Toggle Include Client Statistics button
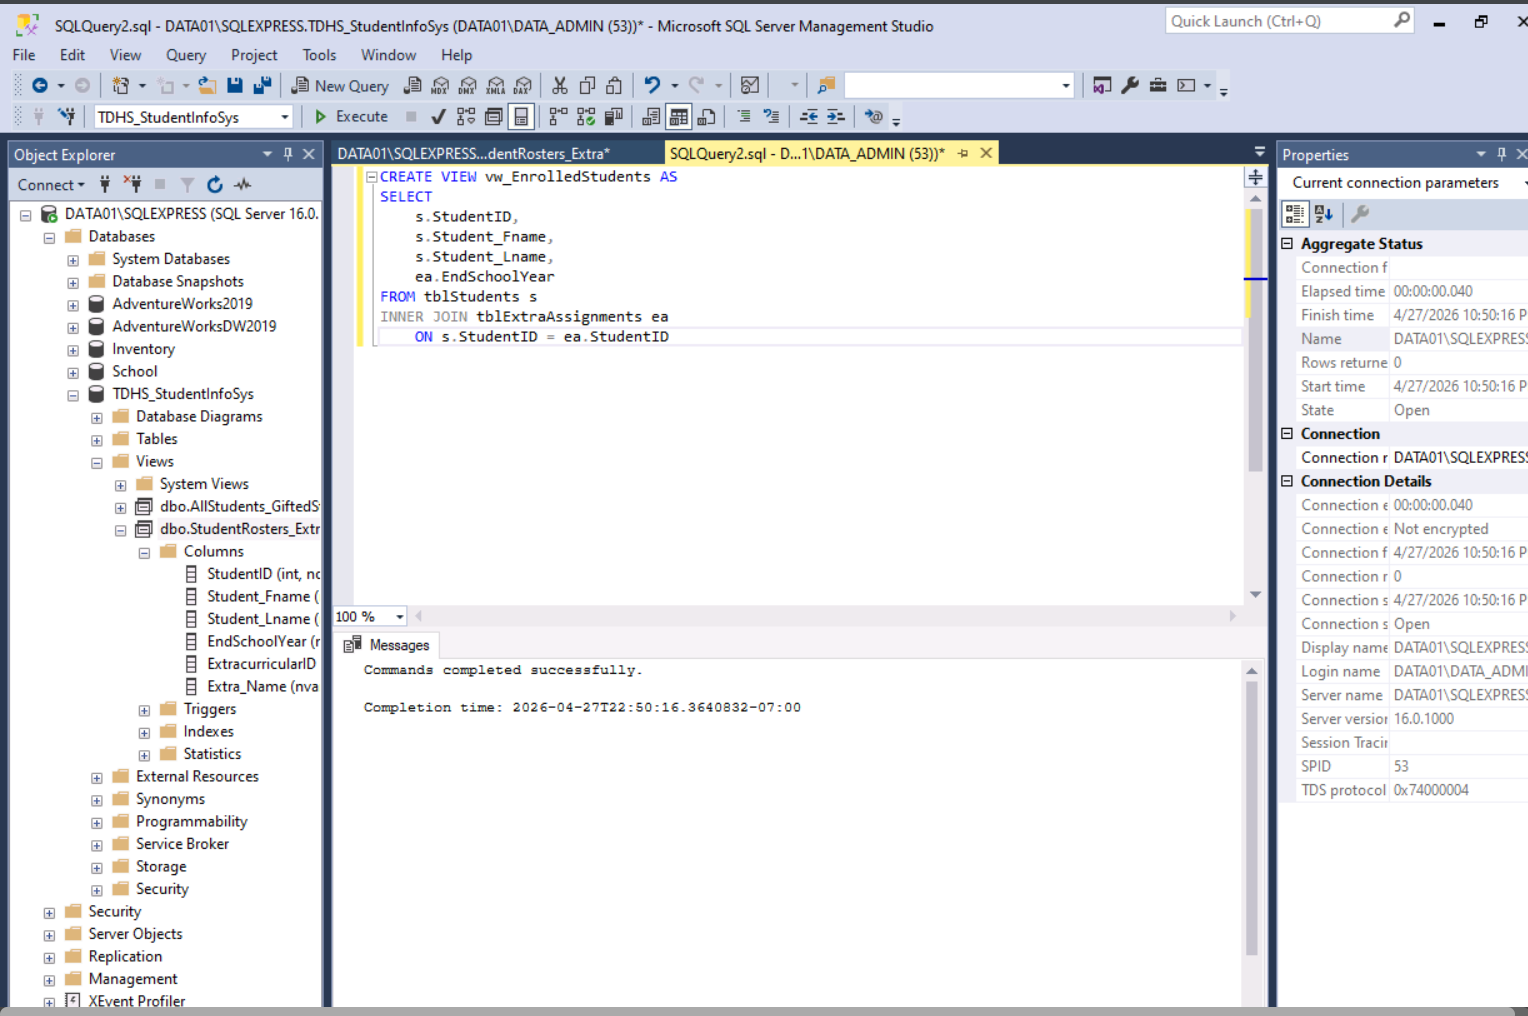The width and height of the screenshot is (1528, 1016). pyautogui.click(x=614, y=117)
